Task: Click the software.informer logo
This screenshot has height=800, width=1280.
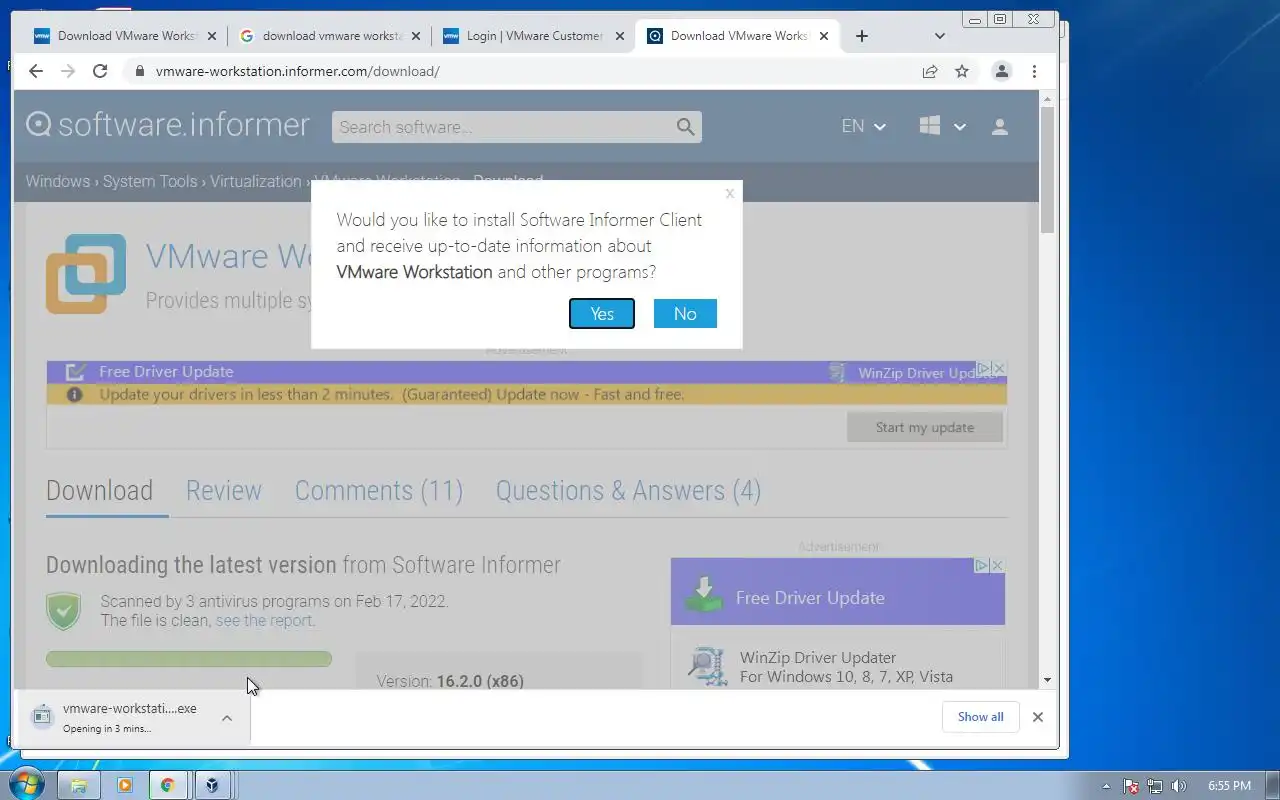Action: coord(168,125)
